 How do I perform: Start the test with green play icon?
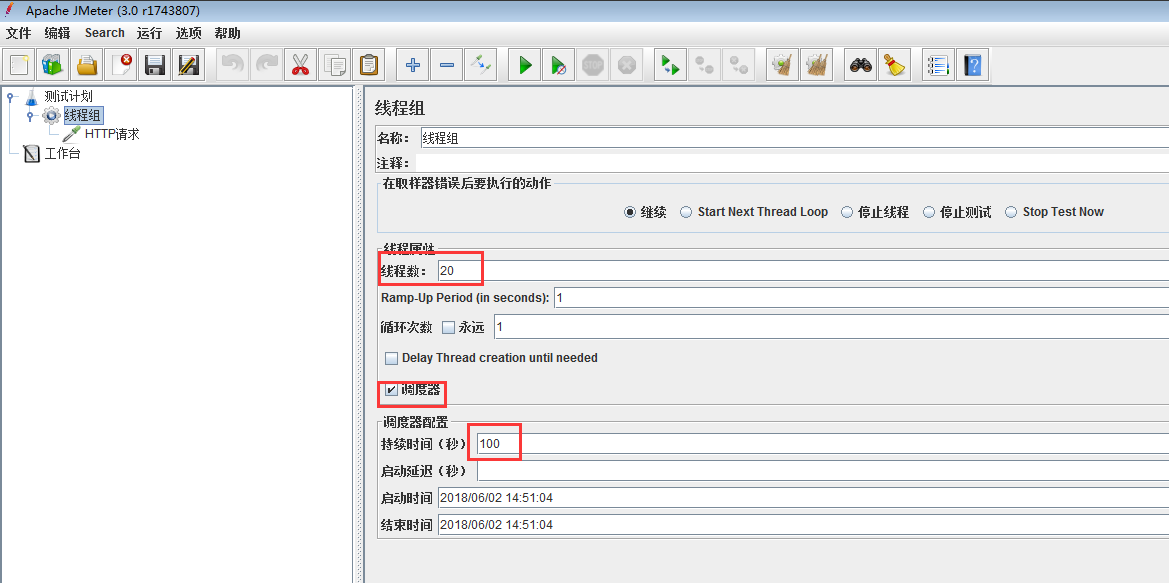tap(525, 65)
